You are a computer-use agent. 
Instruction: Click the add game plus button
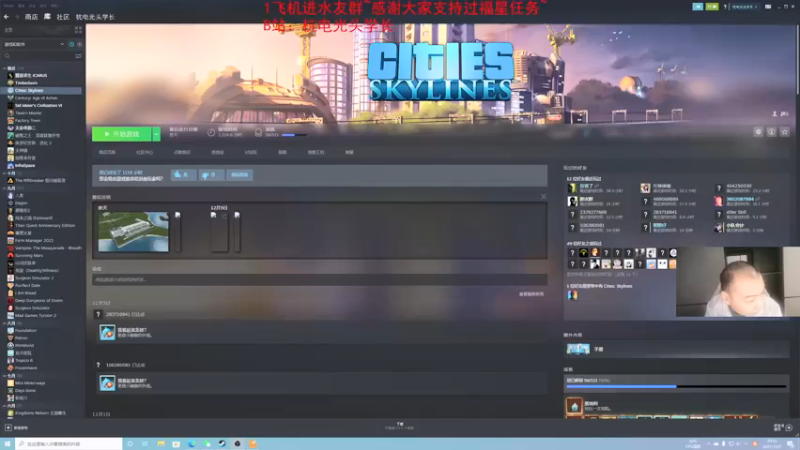(x=8, y=428)
